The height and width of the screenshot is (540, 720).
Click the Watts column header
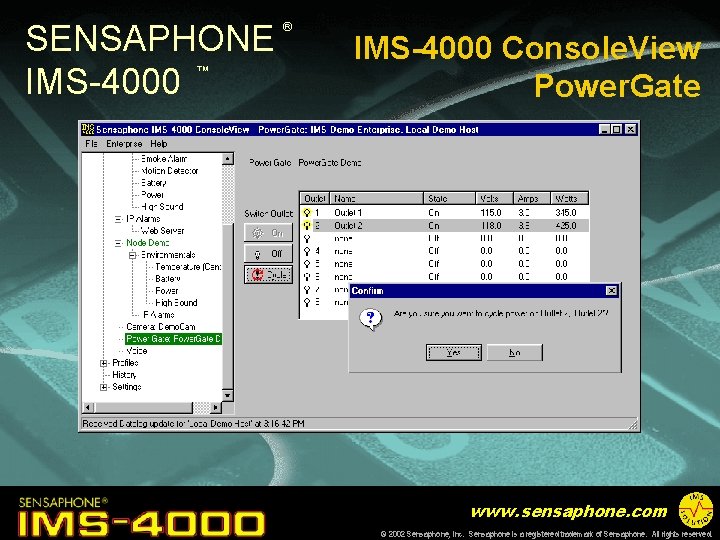tap(569, 198)
